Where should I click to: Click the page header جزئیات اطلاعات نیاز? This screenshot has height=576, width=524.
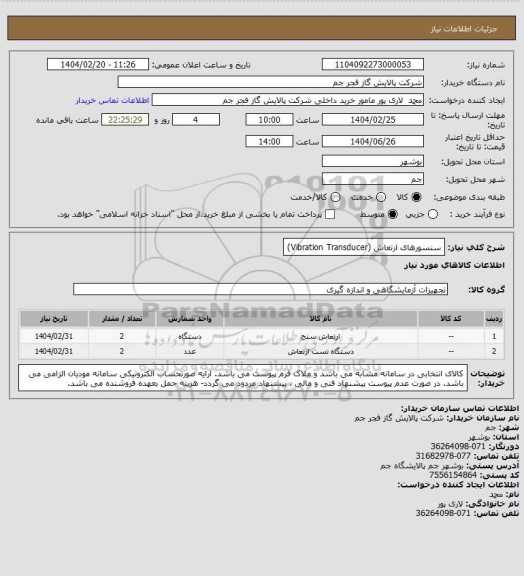click(x=464, y=29)
